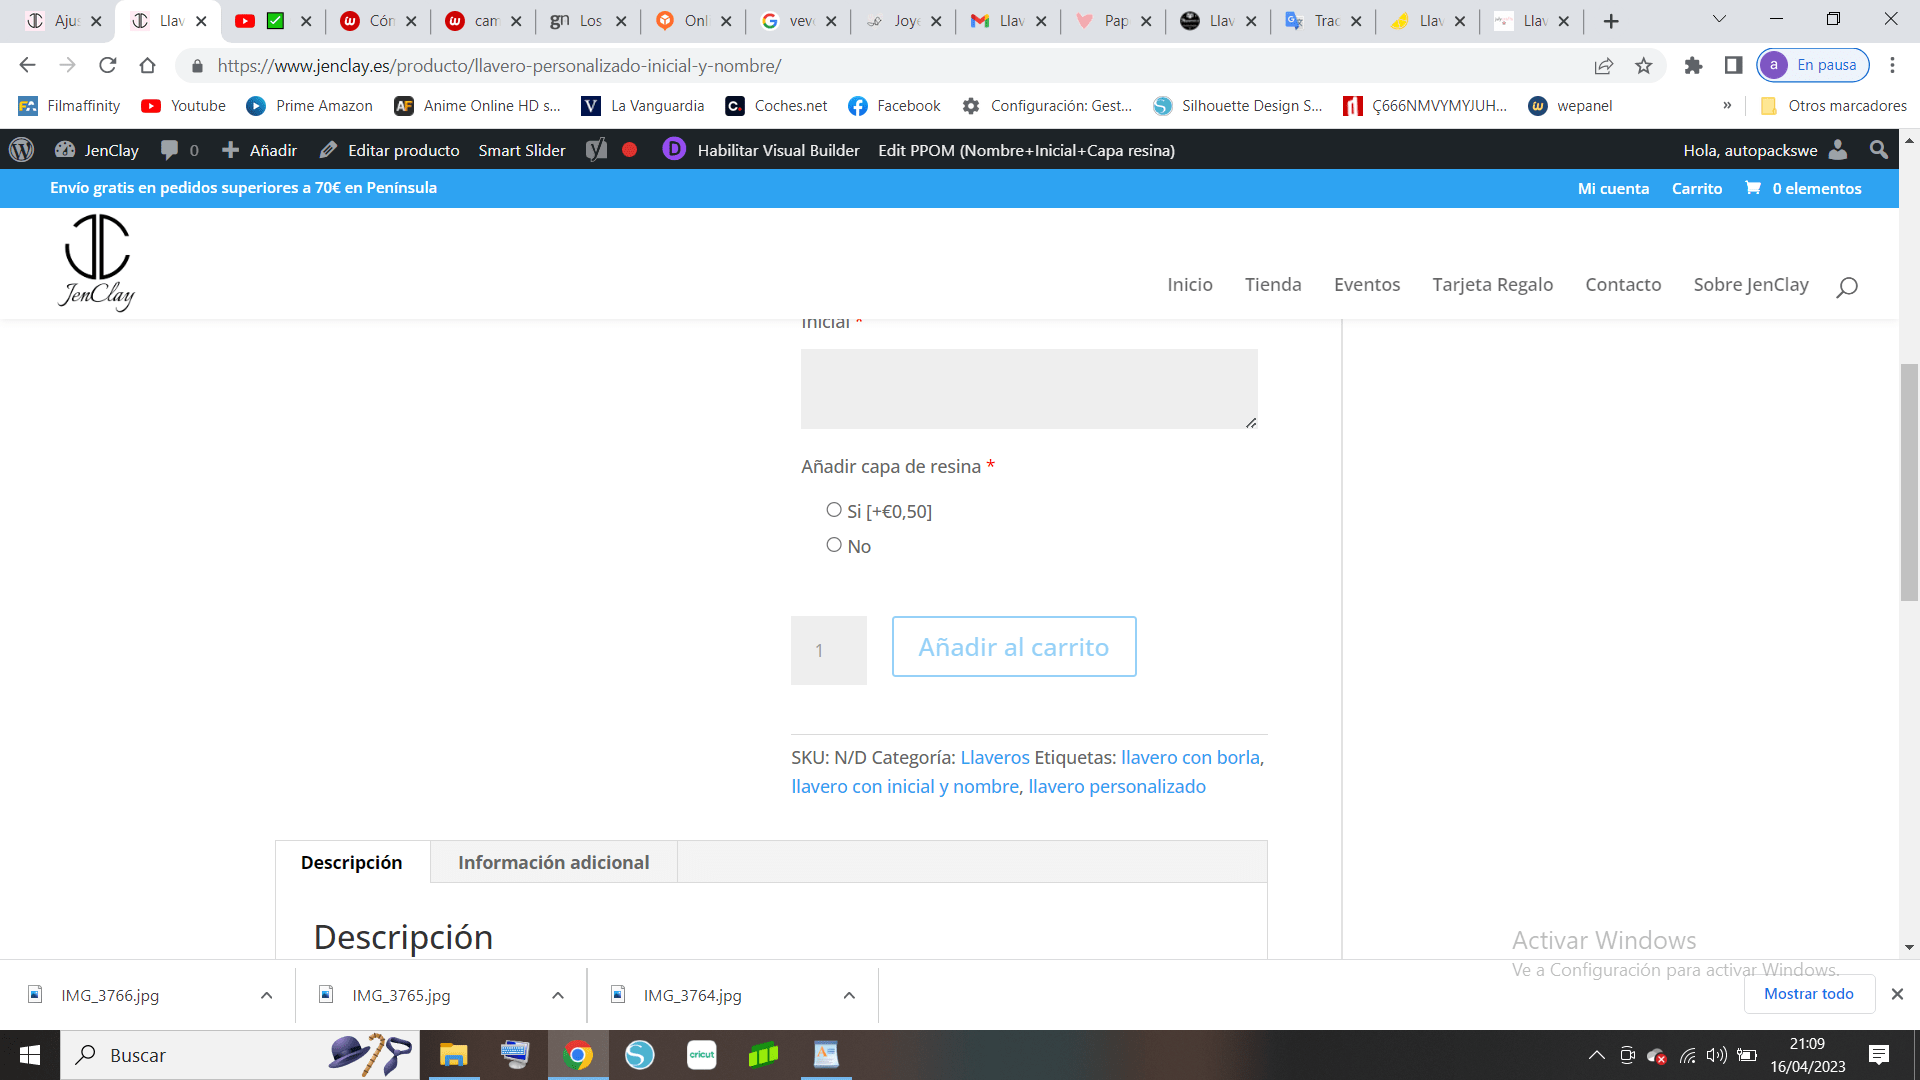Viewport: 1920px width, 1080px height.
Task: Click Mostrar todo downloads button
Action: (1809, 994)
